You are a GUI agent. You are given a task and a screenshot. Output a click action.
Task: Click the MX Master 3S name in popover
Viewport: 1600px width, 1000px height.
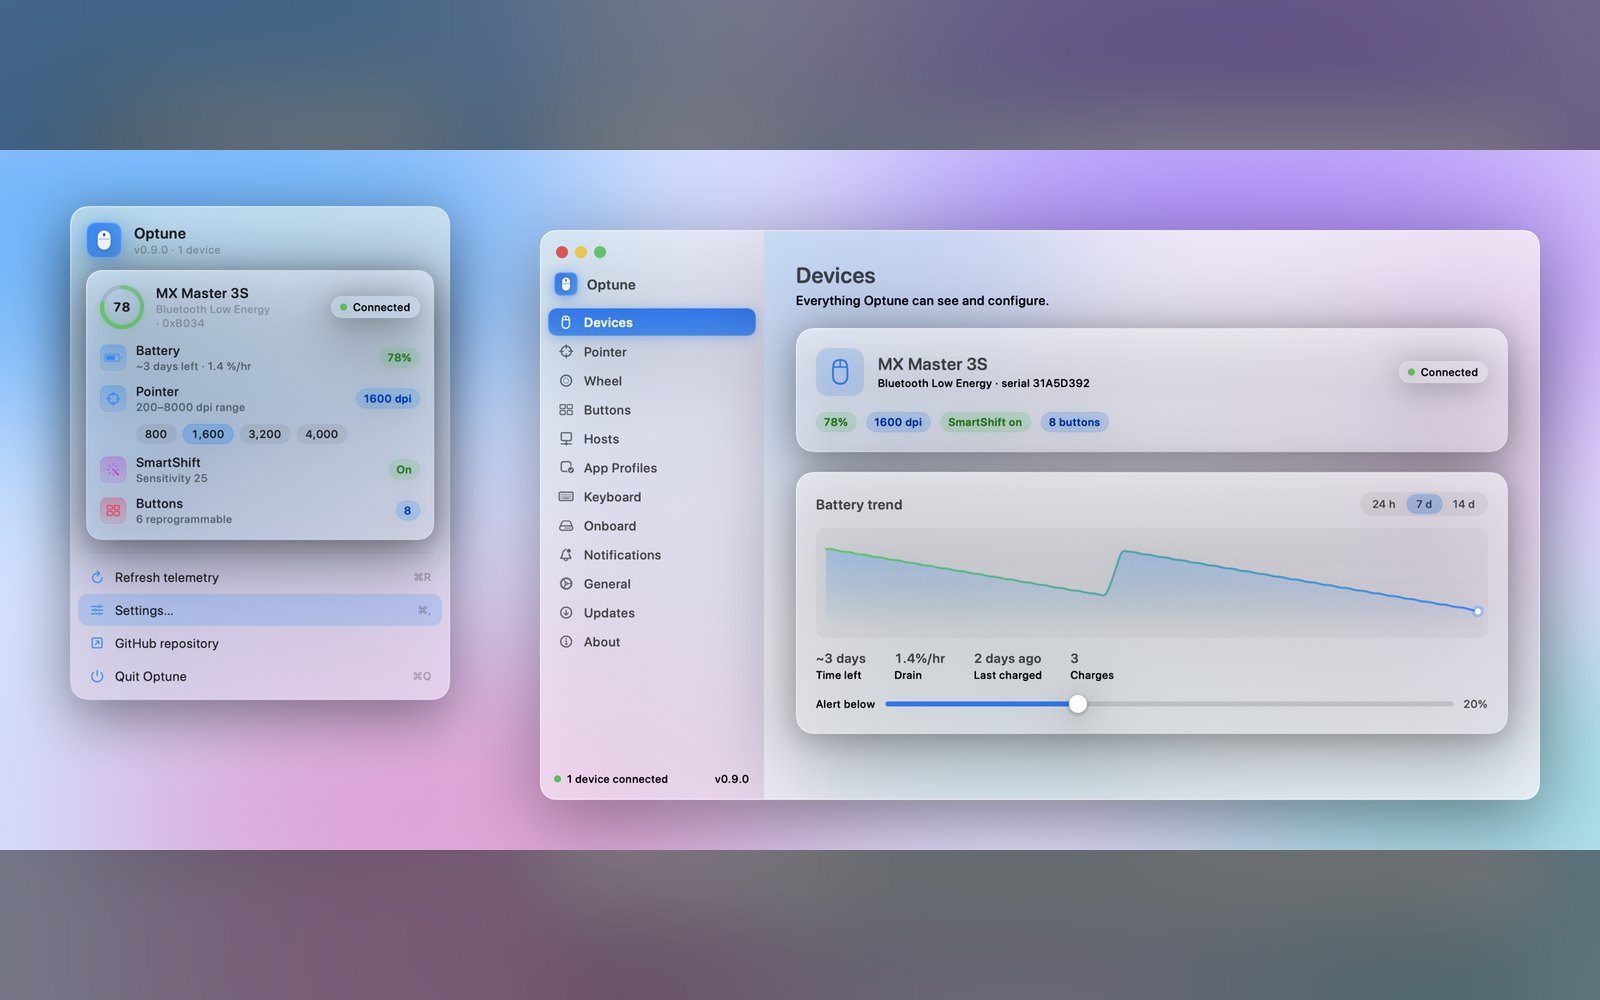coord(202,293)
